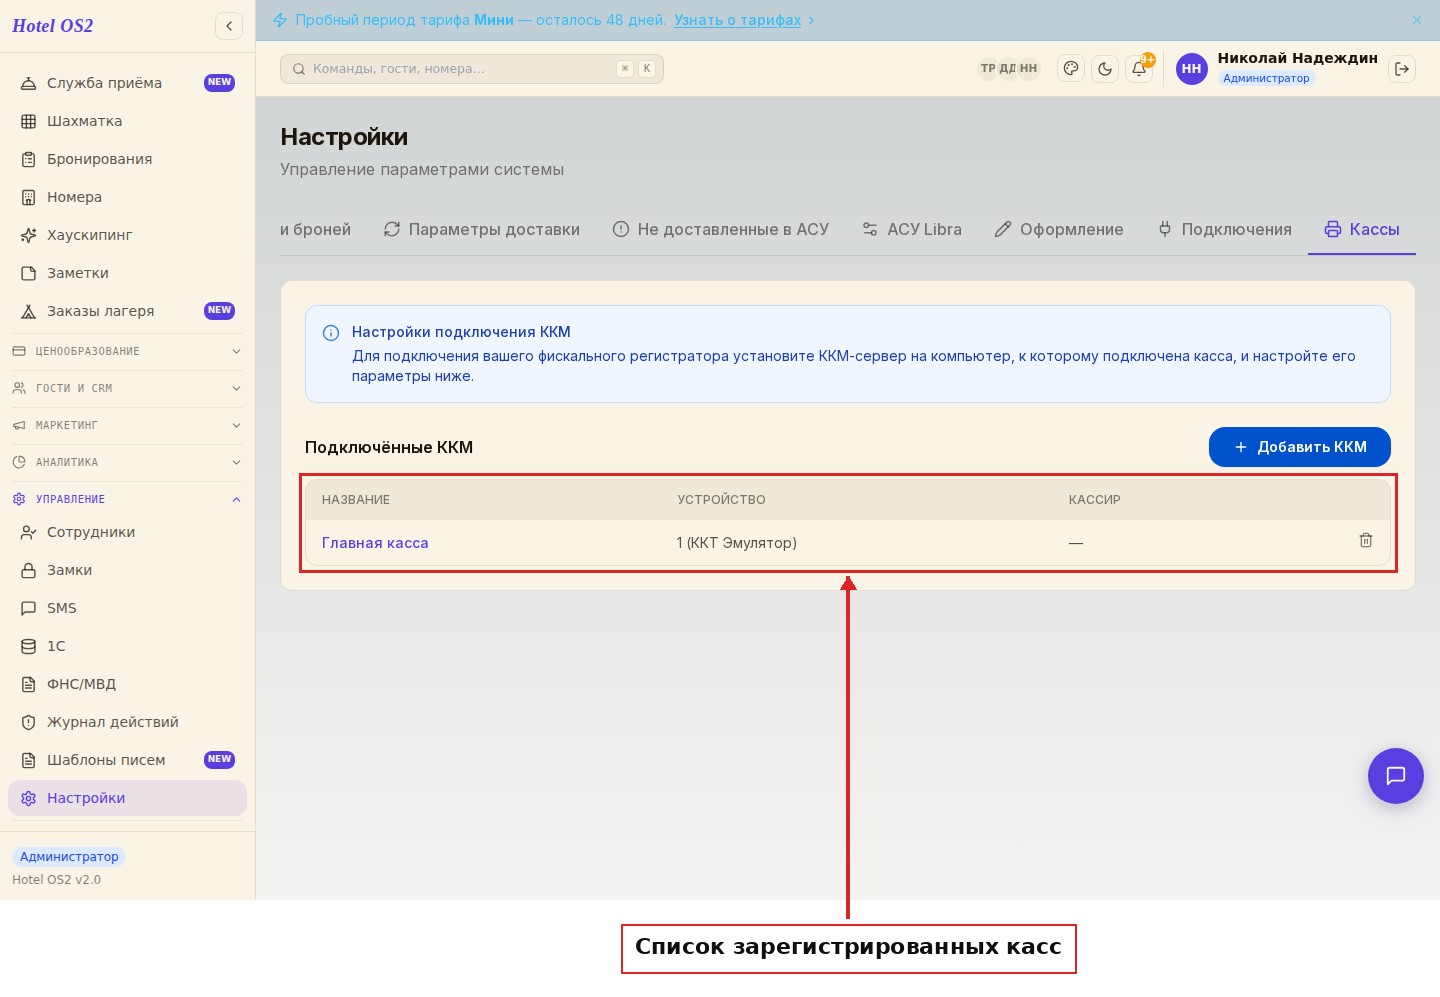Switch to Оформление tab
Image resolution: width=1440 pixels, height=997 pixels.
point(1059,229)
